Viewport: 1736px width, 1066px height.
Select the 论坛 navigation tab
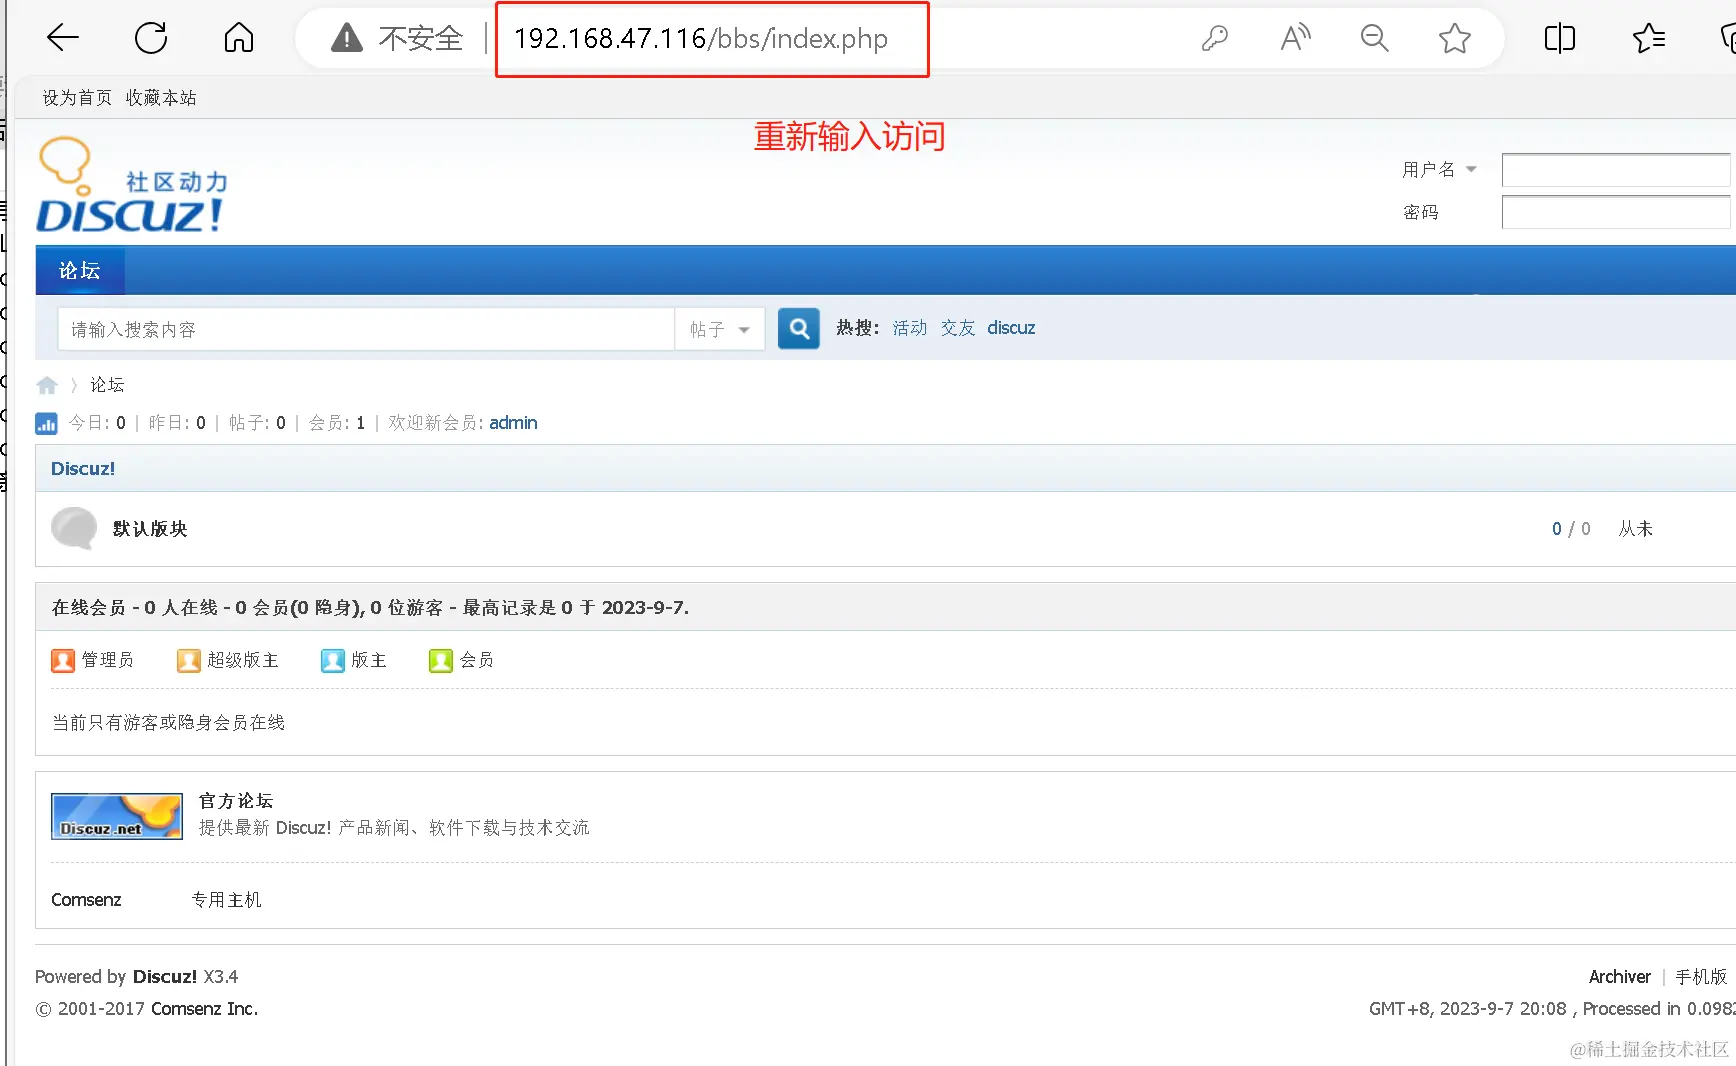click(x=80, y=271)
